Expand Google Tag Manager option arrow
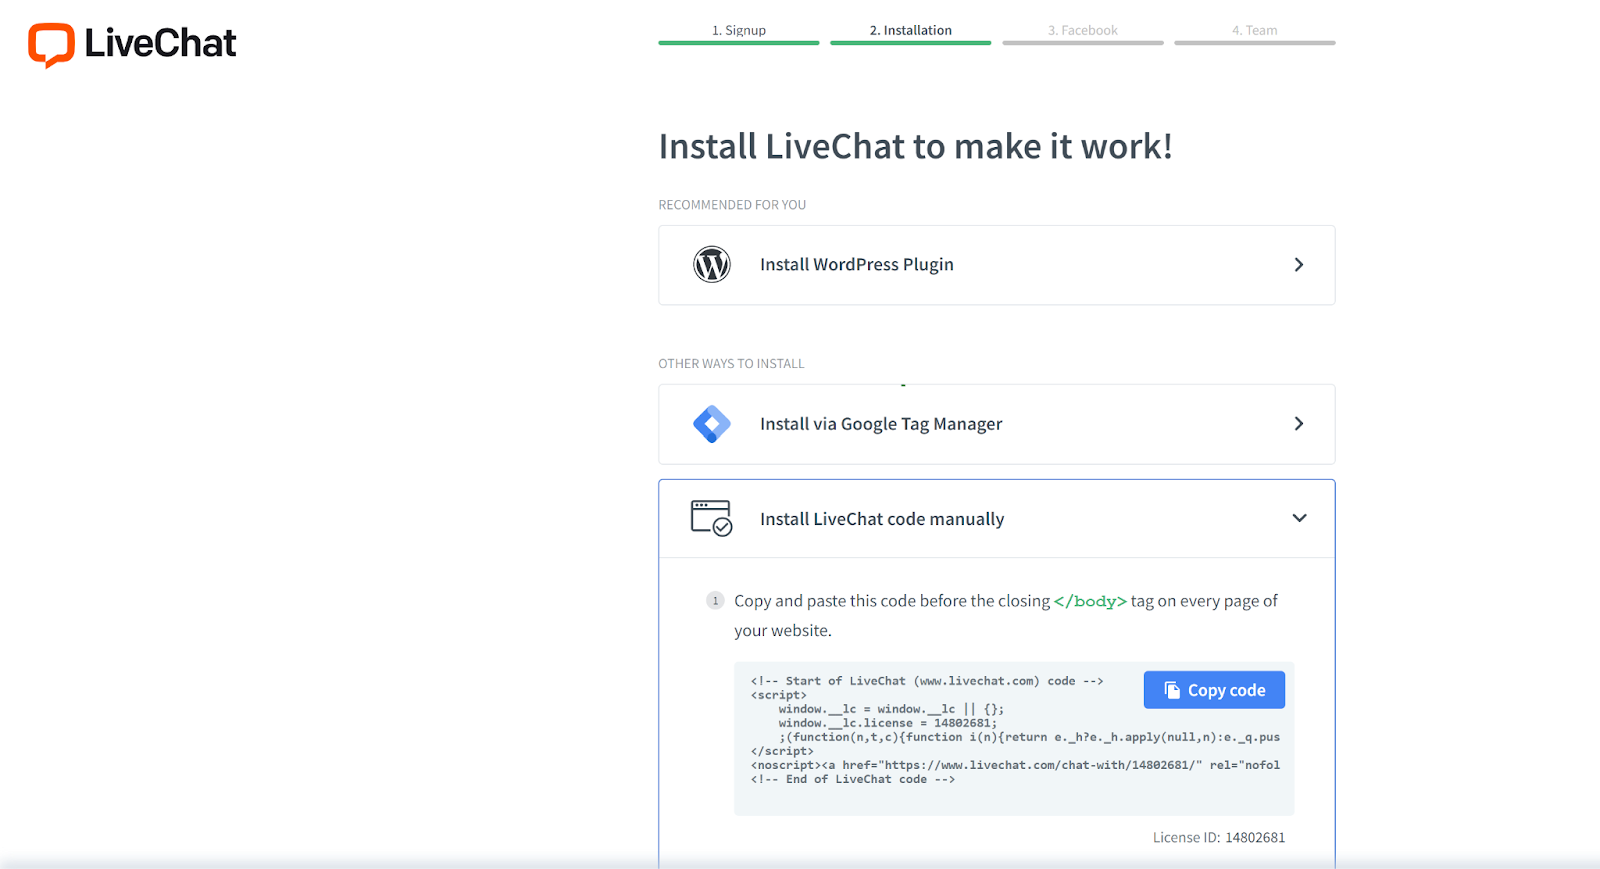Viewport: 1600px width, 869px height. [x=1298, y=424]
